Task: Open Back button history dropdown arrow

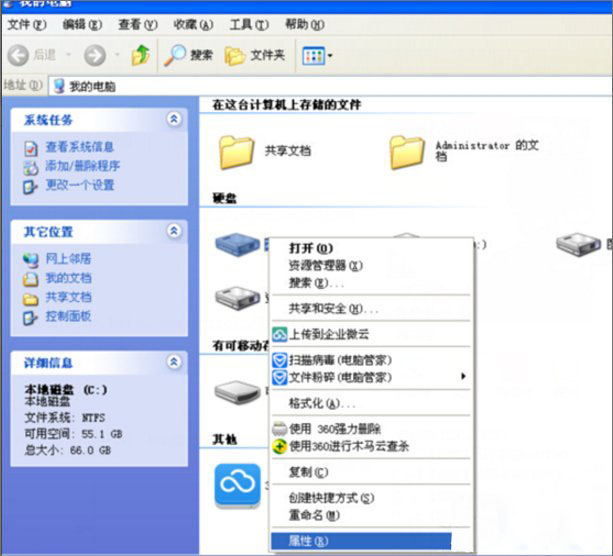Action: pyautogui.click(x=69, y=55)
